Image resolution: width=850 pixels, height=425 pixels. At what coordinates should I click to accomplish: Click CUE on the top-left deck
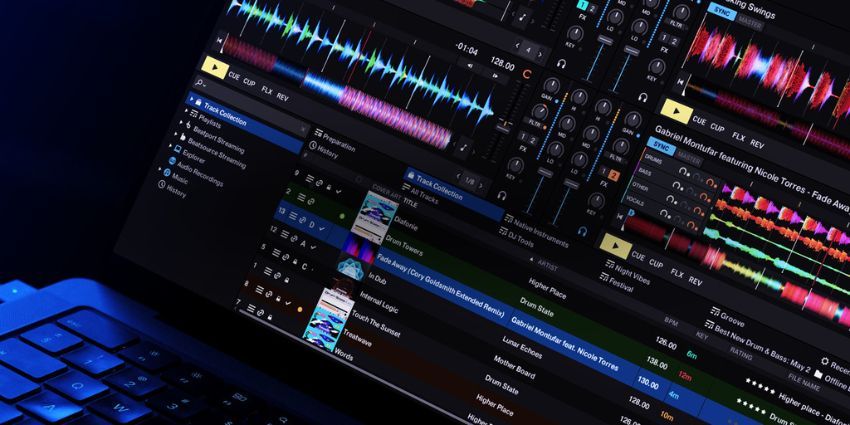(234, 76)
